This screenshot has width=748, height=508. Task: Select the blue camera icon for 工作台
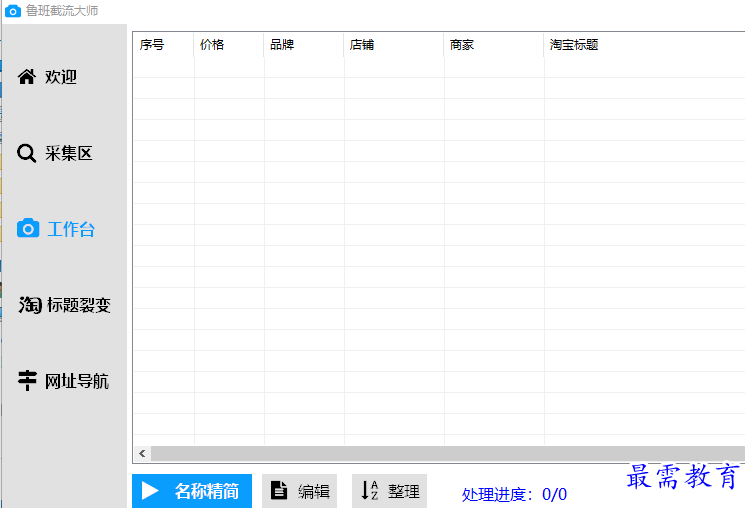point(29,229)
